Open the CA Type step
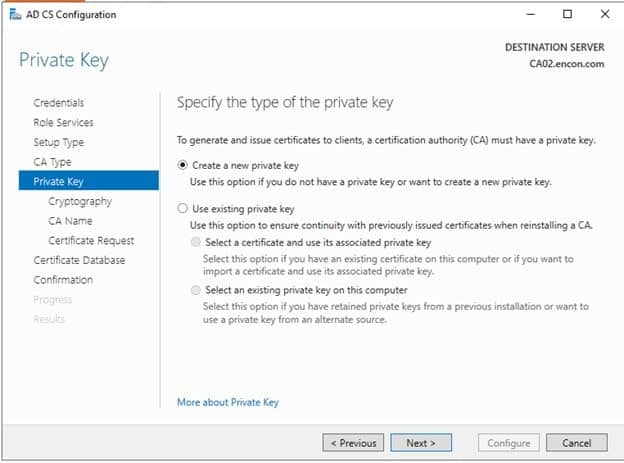 (52, 162)
